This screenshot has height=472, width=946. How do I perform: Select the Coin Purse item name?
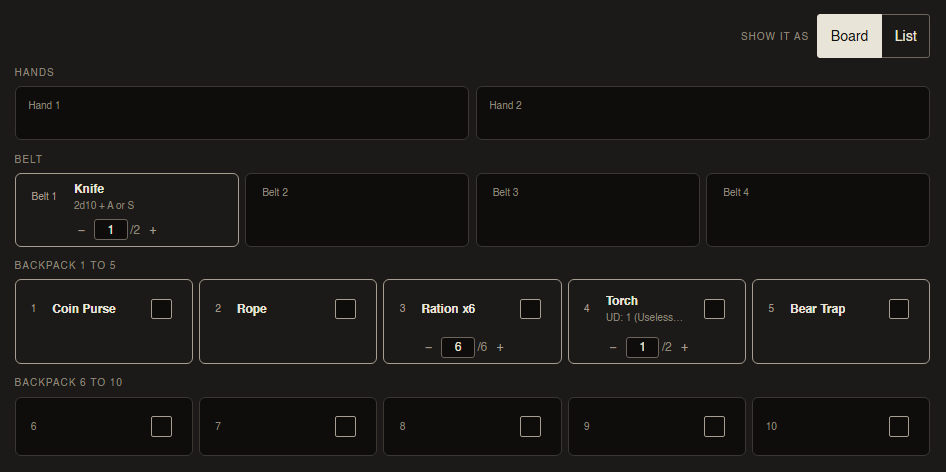pyautogui.click(x=84, y=309)
